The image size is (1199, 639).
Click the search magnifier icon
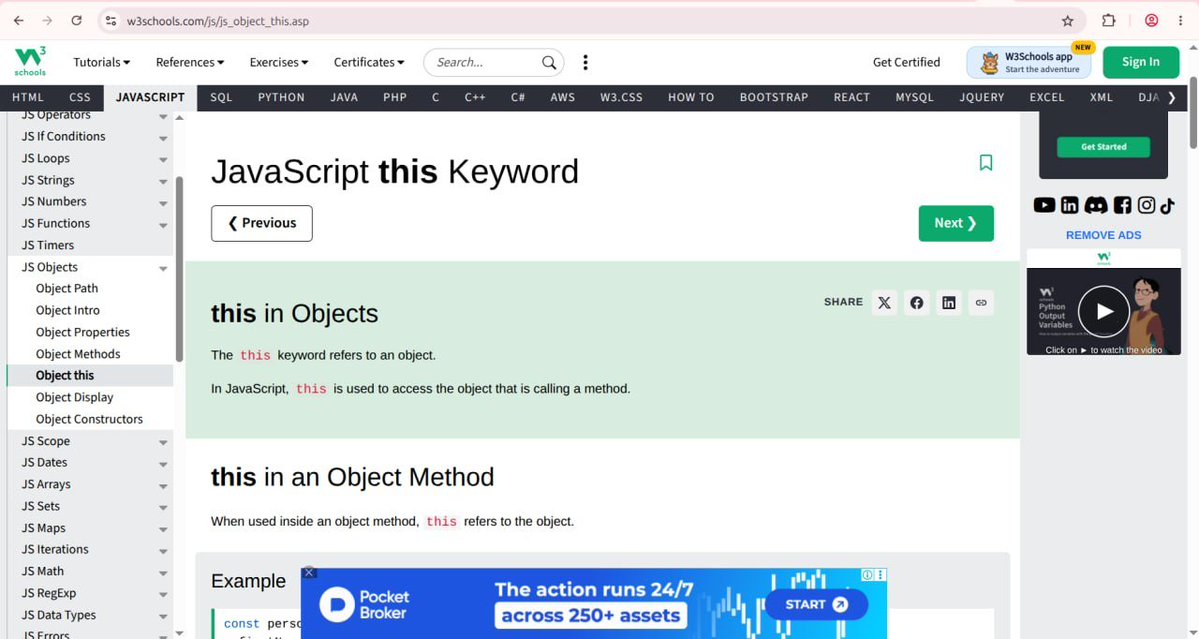point(549,63)
